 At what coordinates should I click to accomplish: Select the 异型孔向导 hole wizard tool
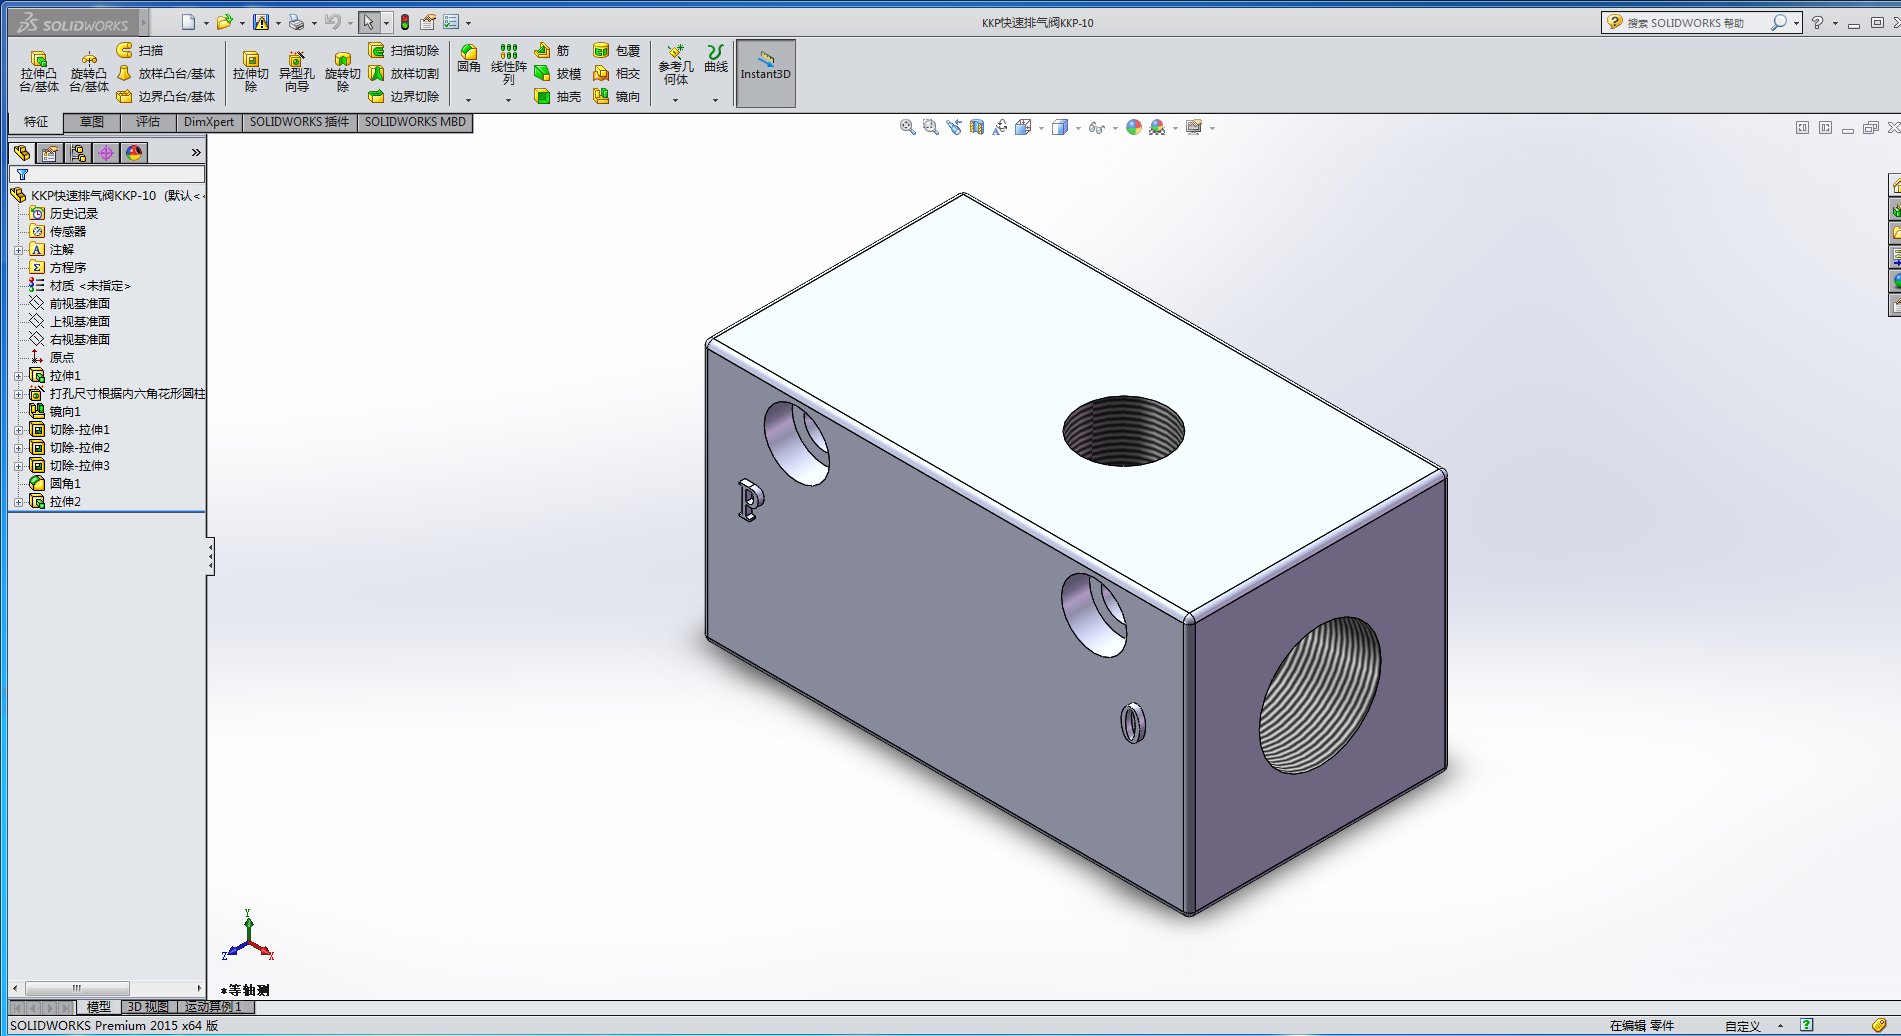296,72
